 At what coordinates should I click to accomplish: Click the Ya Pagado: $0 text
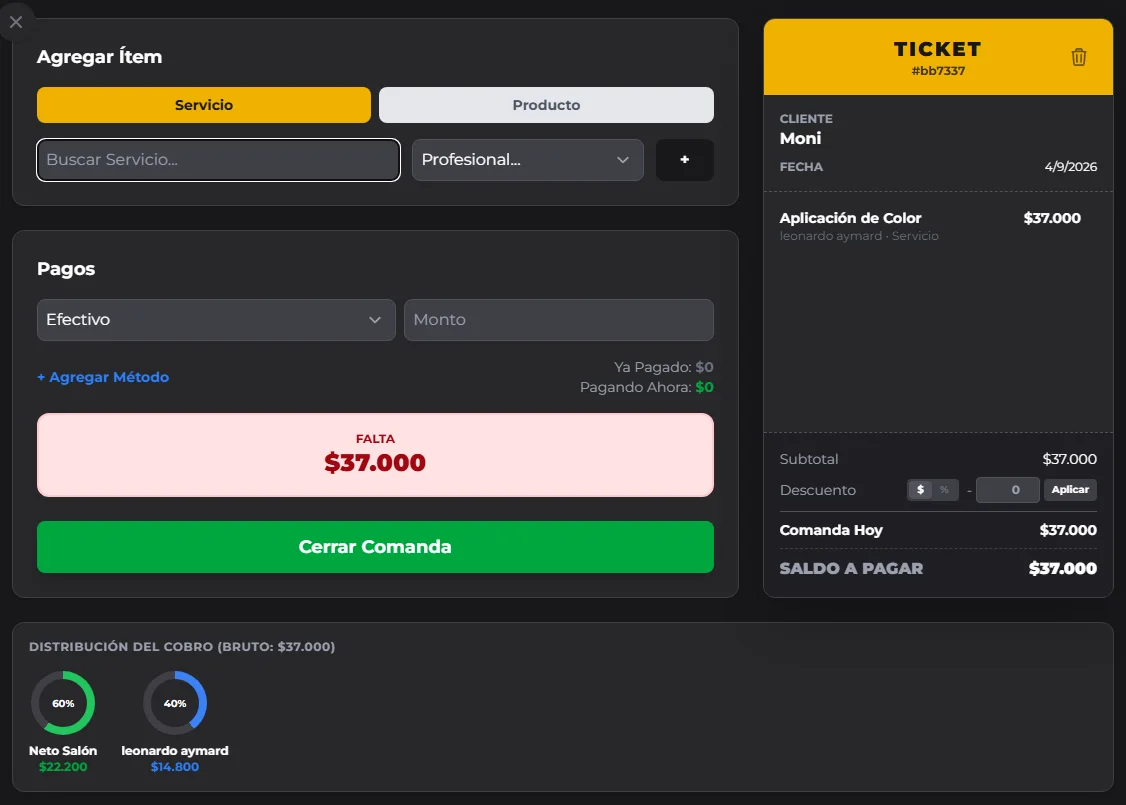click(664, 367)
